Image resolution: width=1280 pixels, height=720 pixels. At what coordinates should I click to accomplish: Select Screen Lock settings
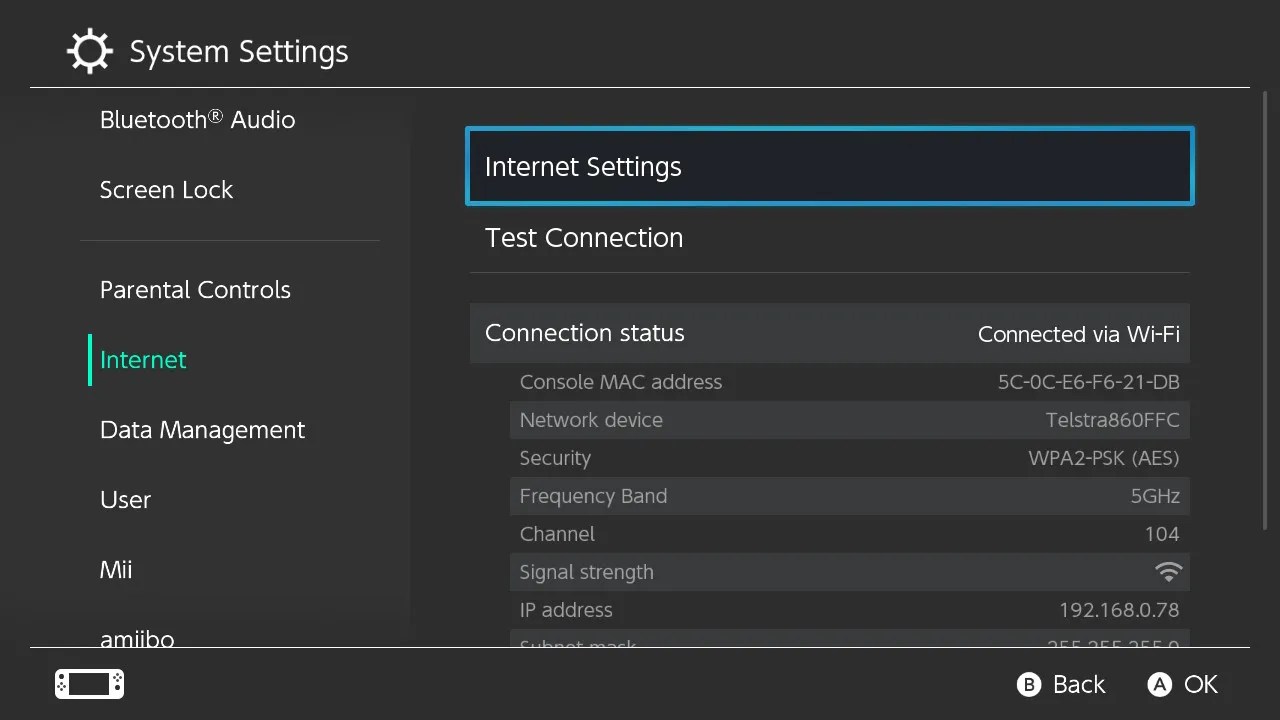tap(166, 189)
